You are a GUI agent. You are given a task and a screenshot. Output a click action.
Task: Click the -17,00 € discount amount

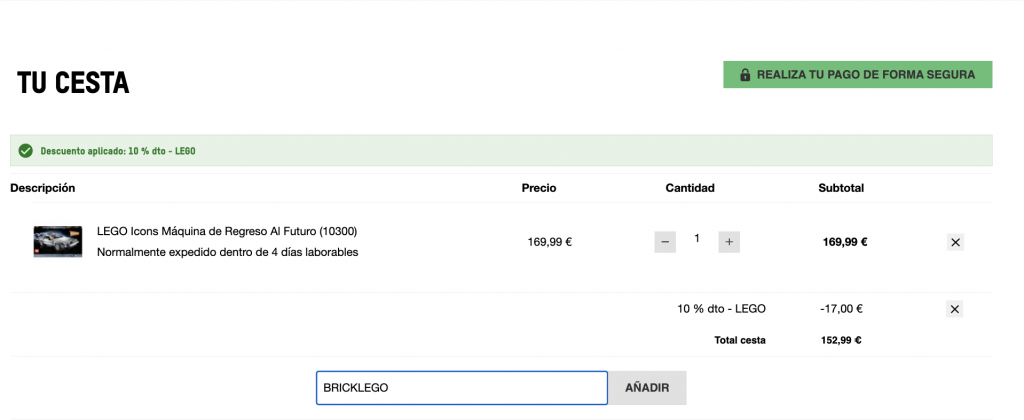click(x=841, y=309)
